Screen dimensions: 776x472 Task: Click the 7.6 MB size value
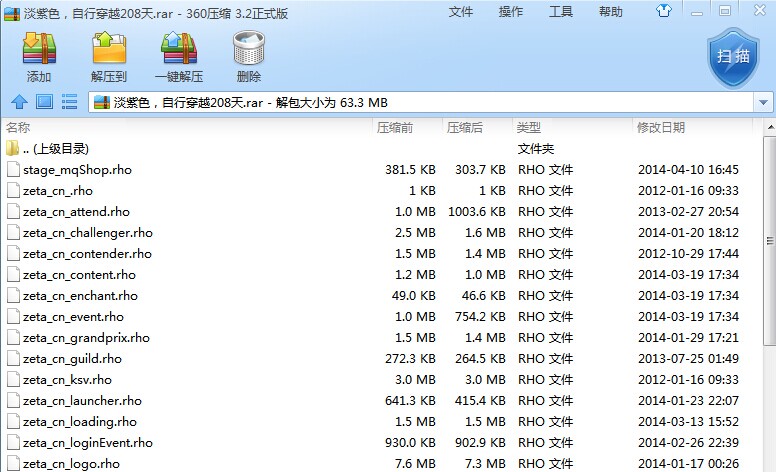click(x=415, y=464)
